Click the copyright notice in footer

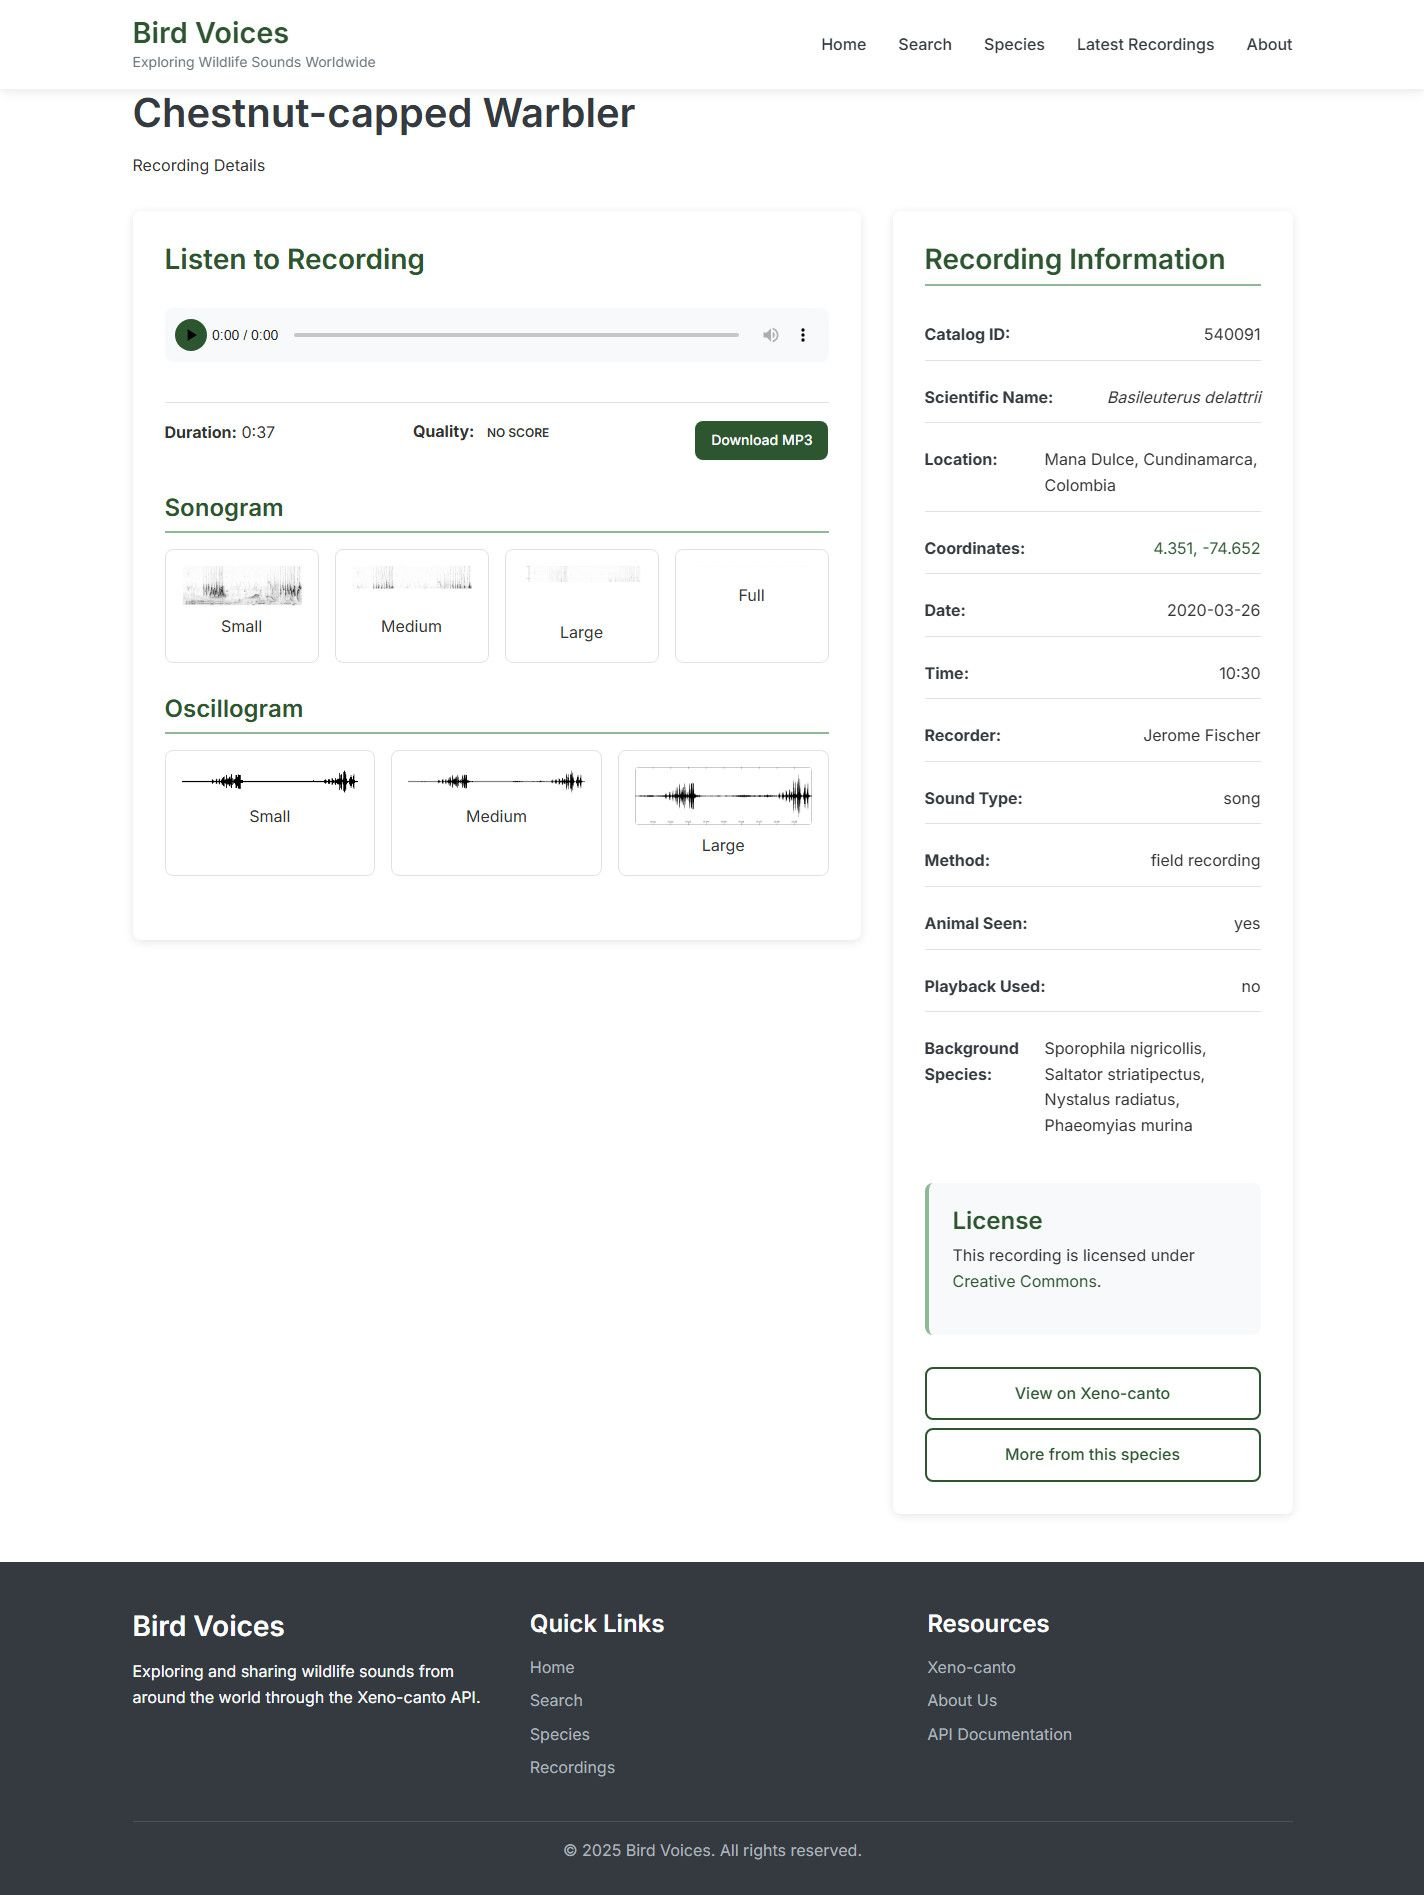[x=712, y=1850]
